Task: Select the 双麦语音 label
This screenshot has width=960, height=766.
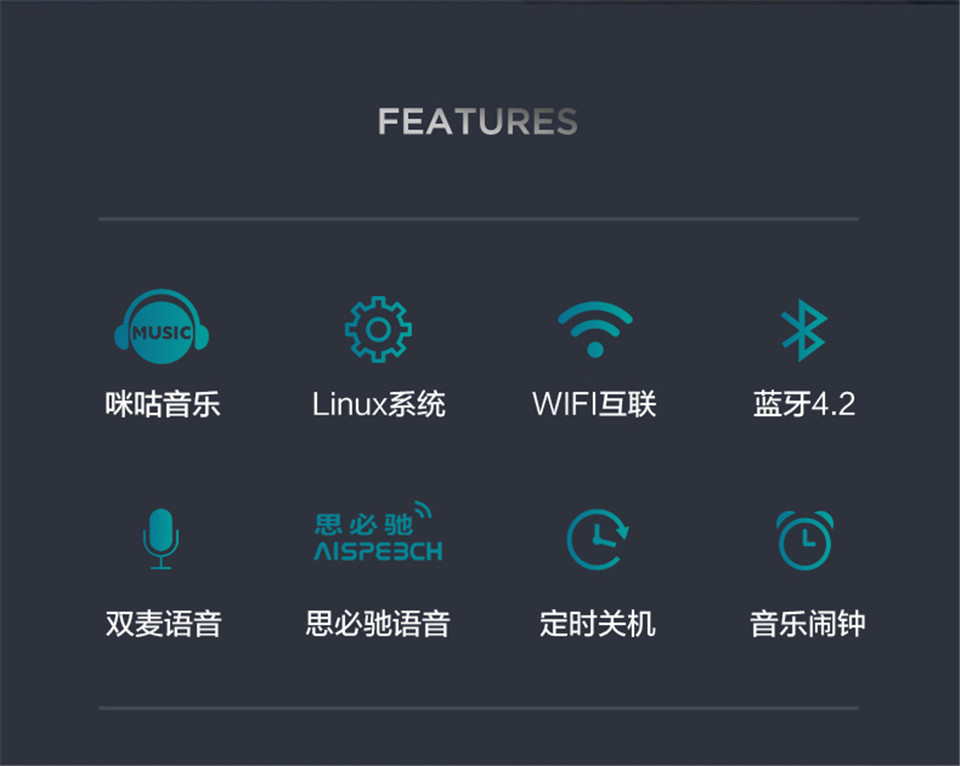Action: click(163, 624)
